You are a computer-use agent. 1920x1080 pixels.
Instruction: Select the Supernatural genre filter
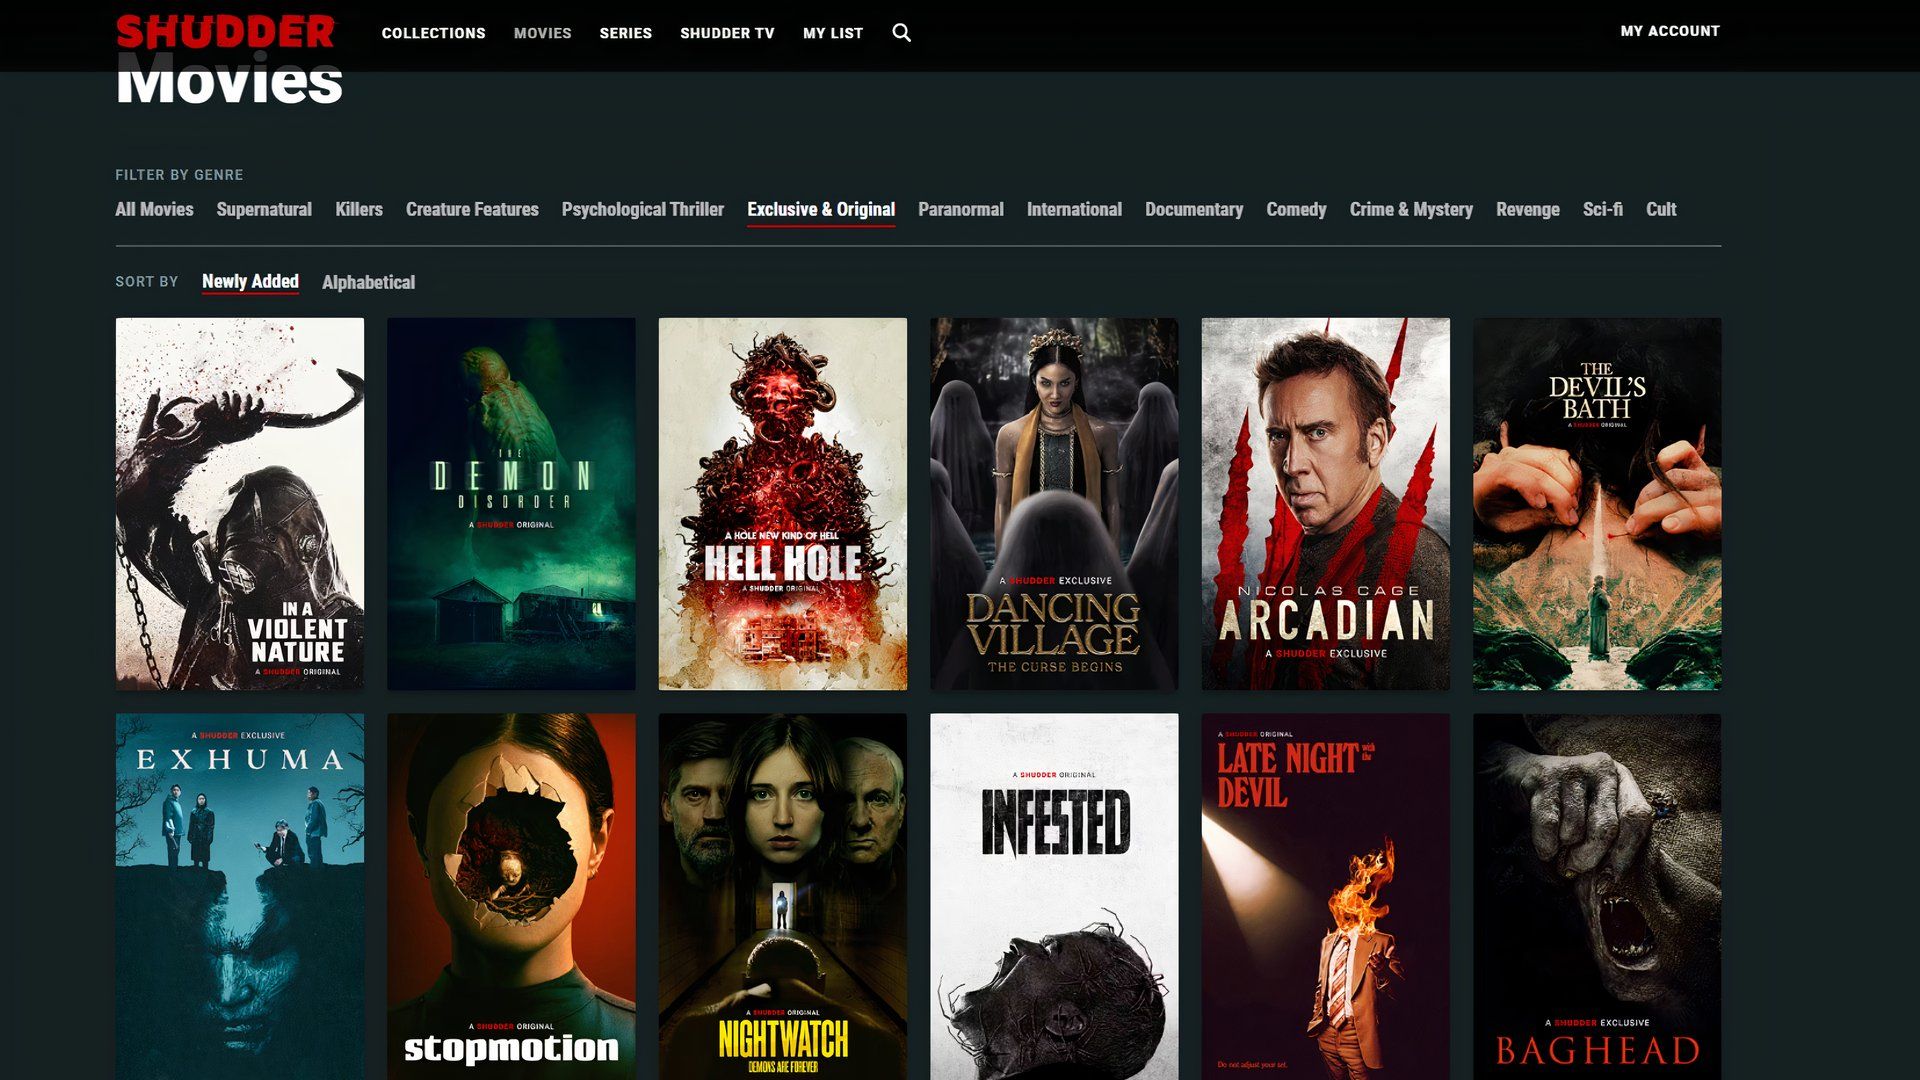coord(264,208)
